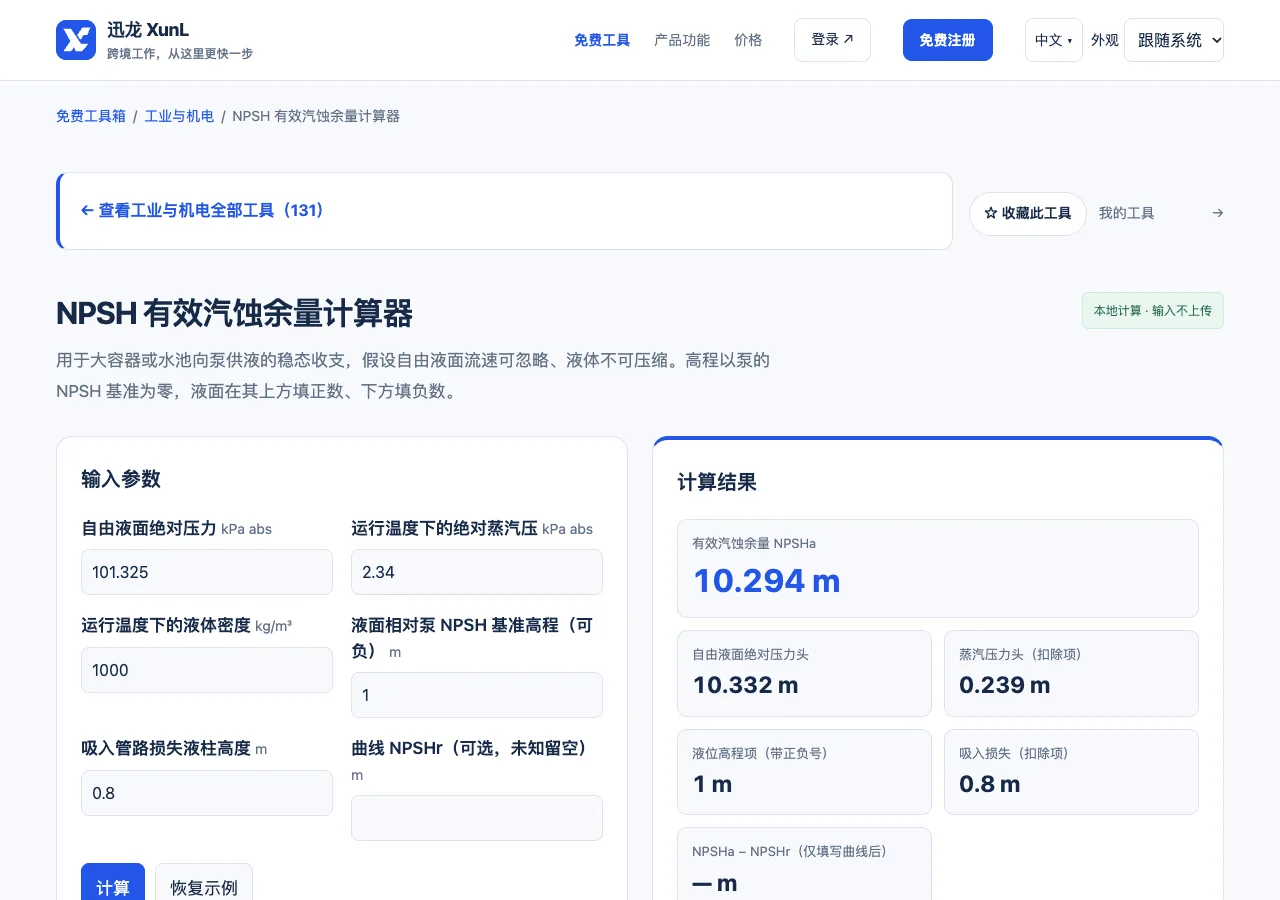
Task: Open the 跟随系统 appearance dropdown
Action: (1174, 40)
